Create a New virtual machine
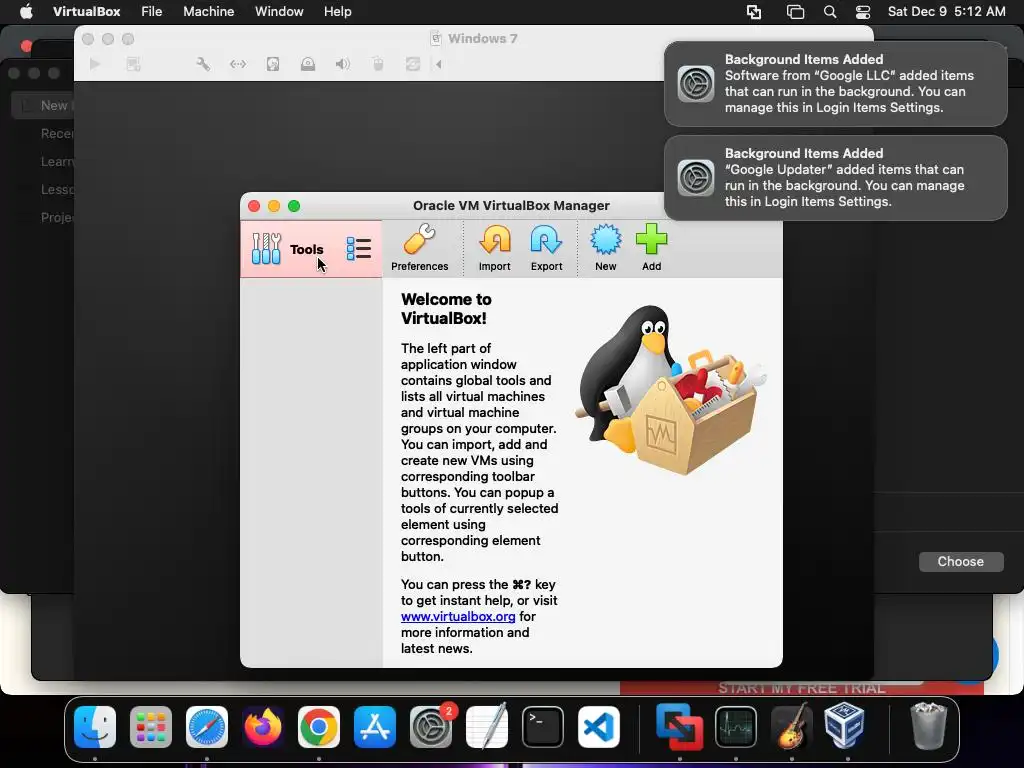 tap(605, 248)
